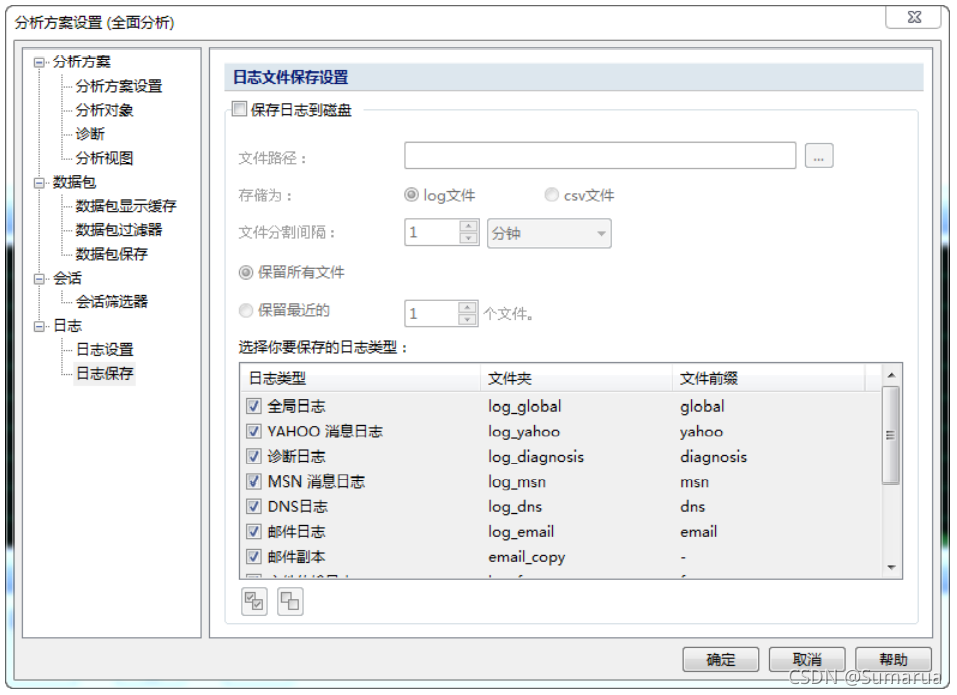This screenshot has width=957, height=695.
Task: Click the log list scroll down arrow
Action: pos(891,567)
